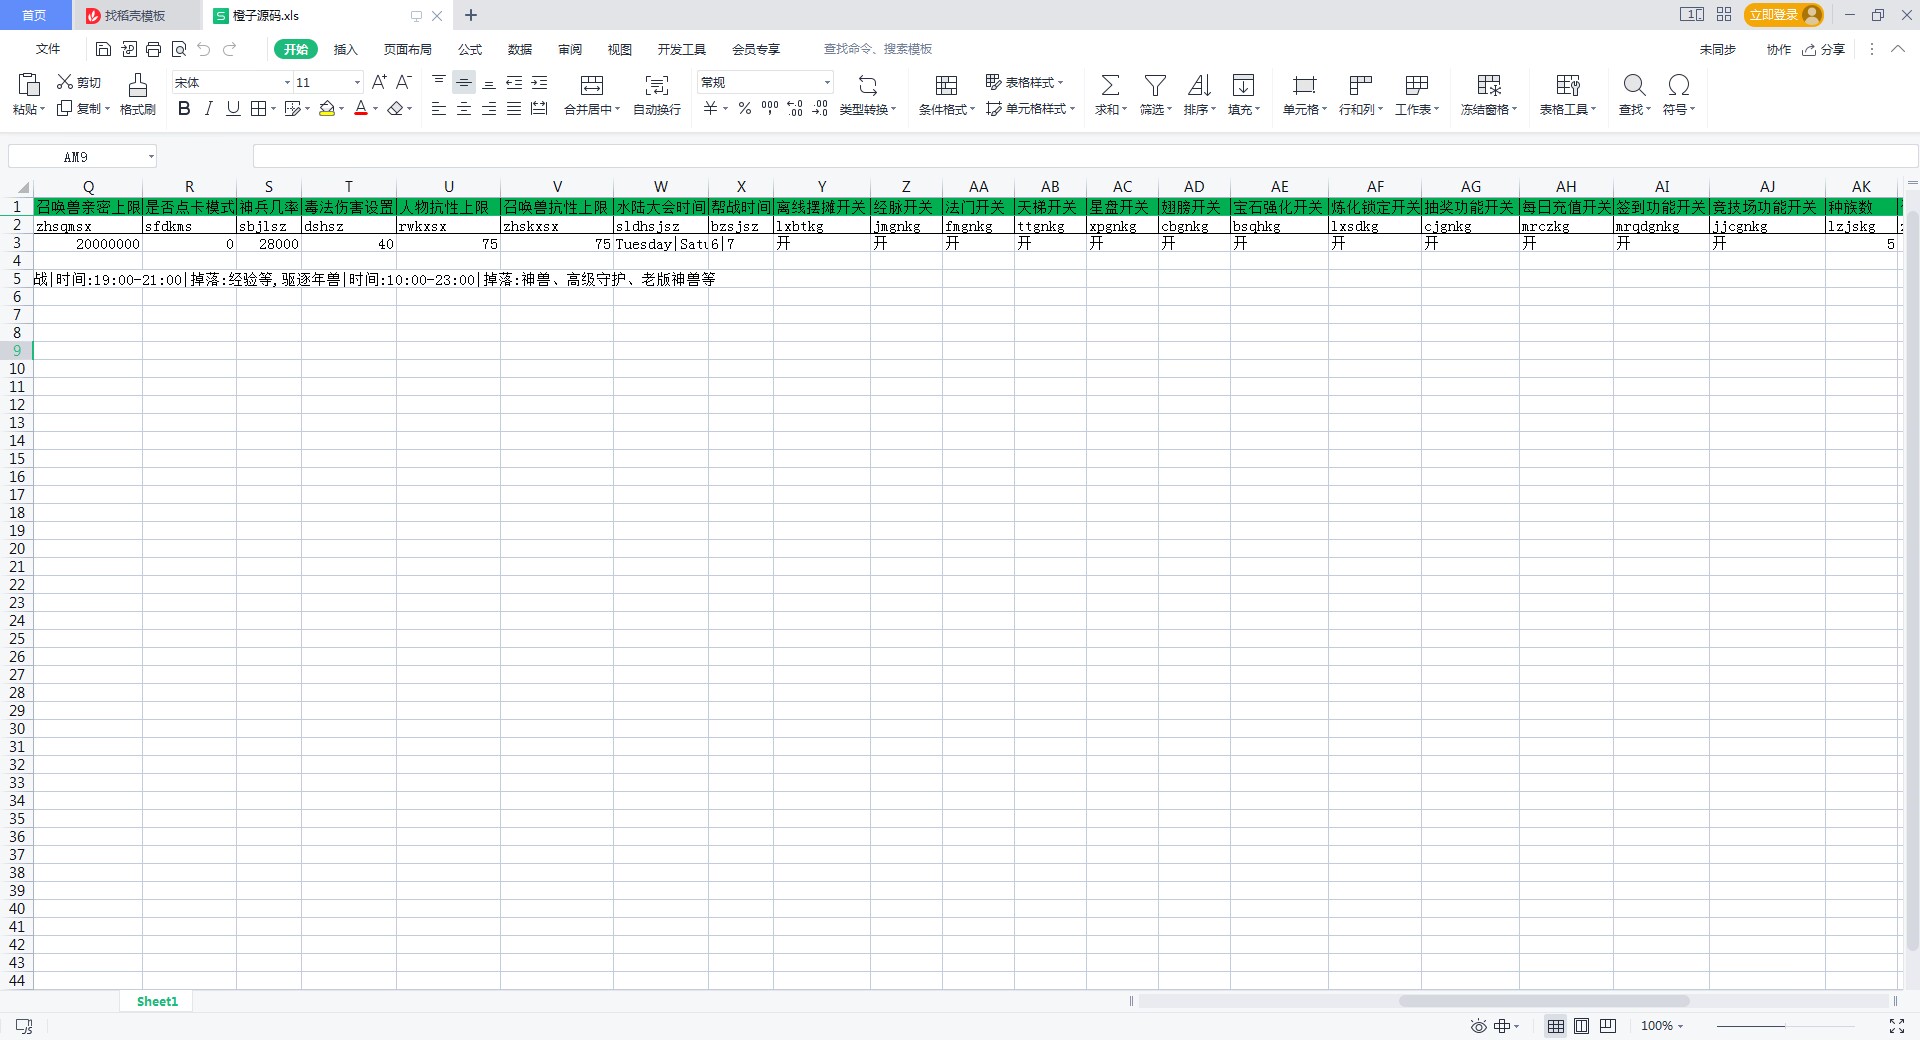This screenshot has width=1920, height=1040.
Task: Click the Freeze Panes (冻结窗格) icon
Action: [1488, 86]
